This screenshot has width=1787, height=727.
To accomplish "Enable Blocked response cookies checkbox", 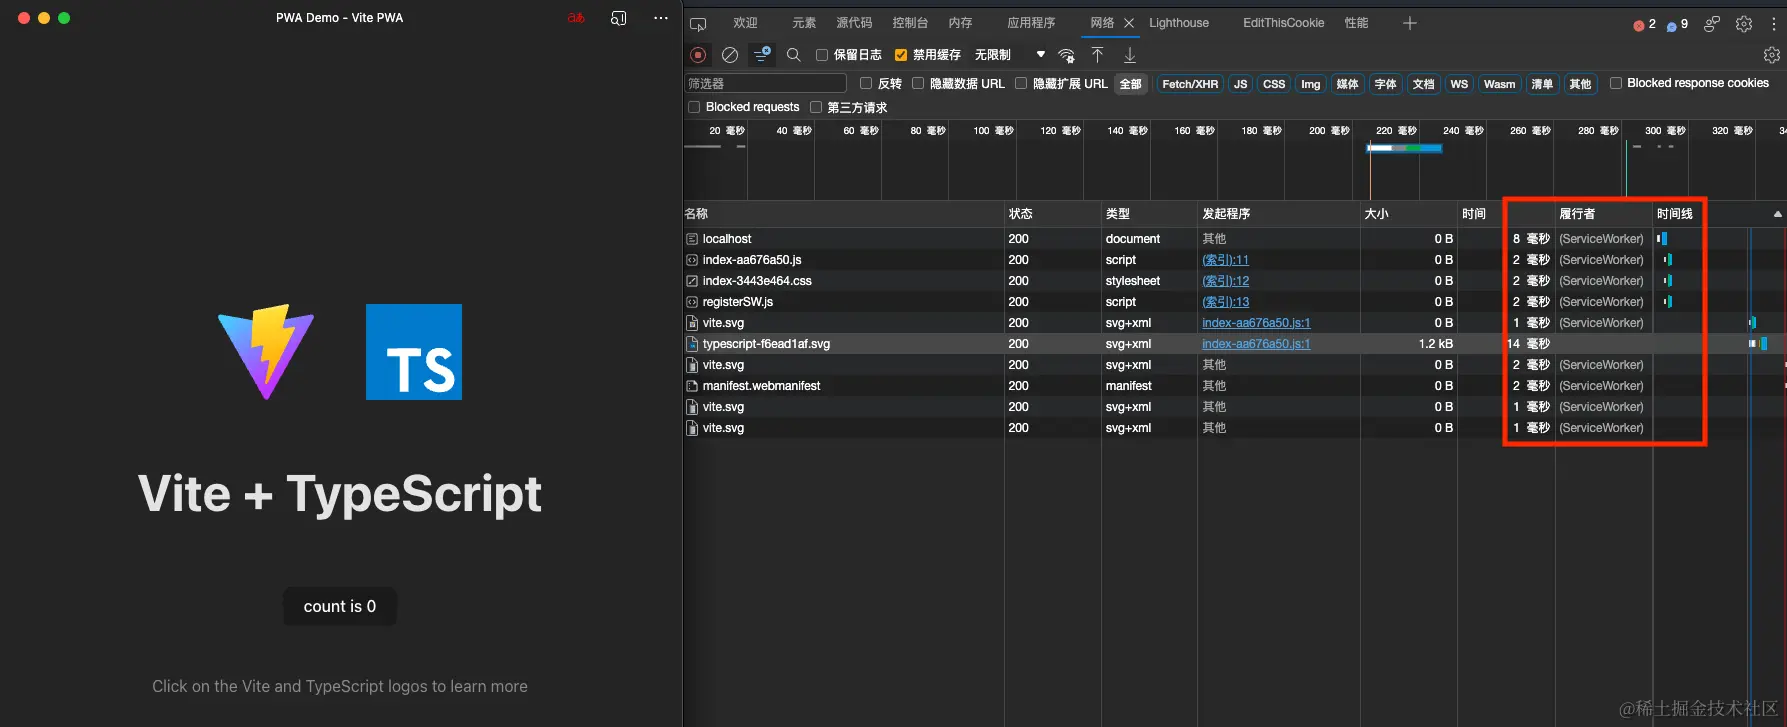I will click(x=1615, y=83).
